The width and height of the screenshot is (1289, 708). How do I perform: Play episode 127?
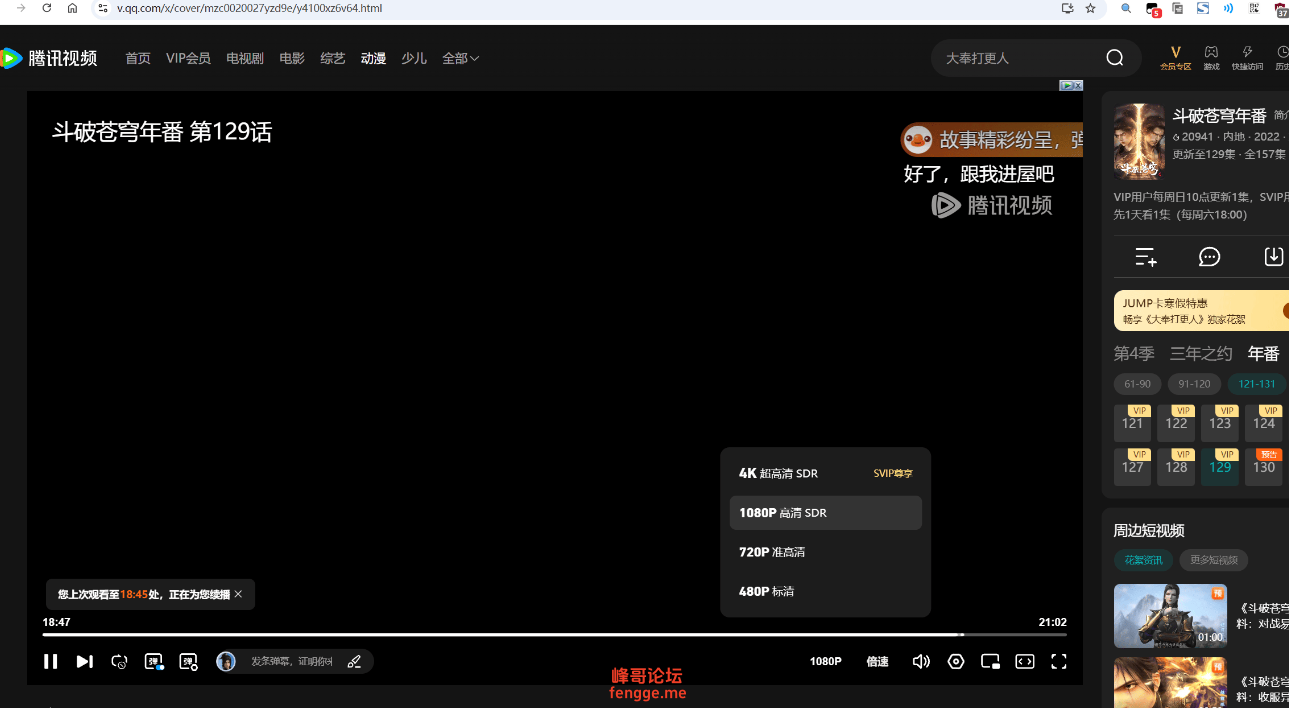click(x=1132, y=467)
